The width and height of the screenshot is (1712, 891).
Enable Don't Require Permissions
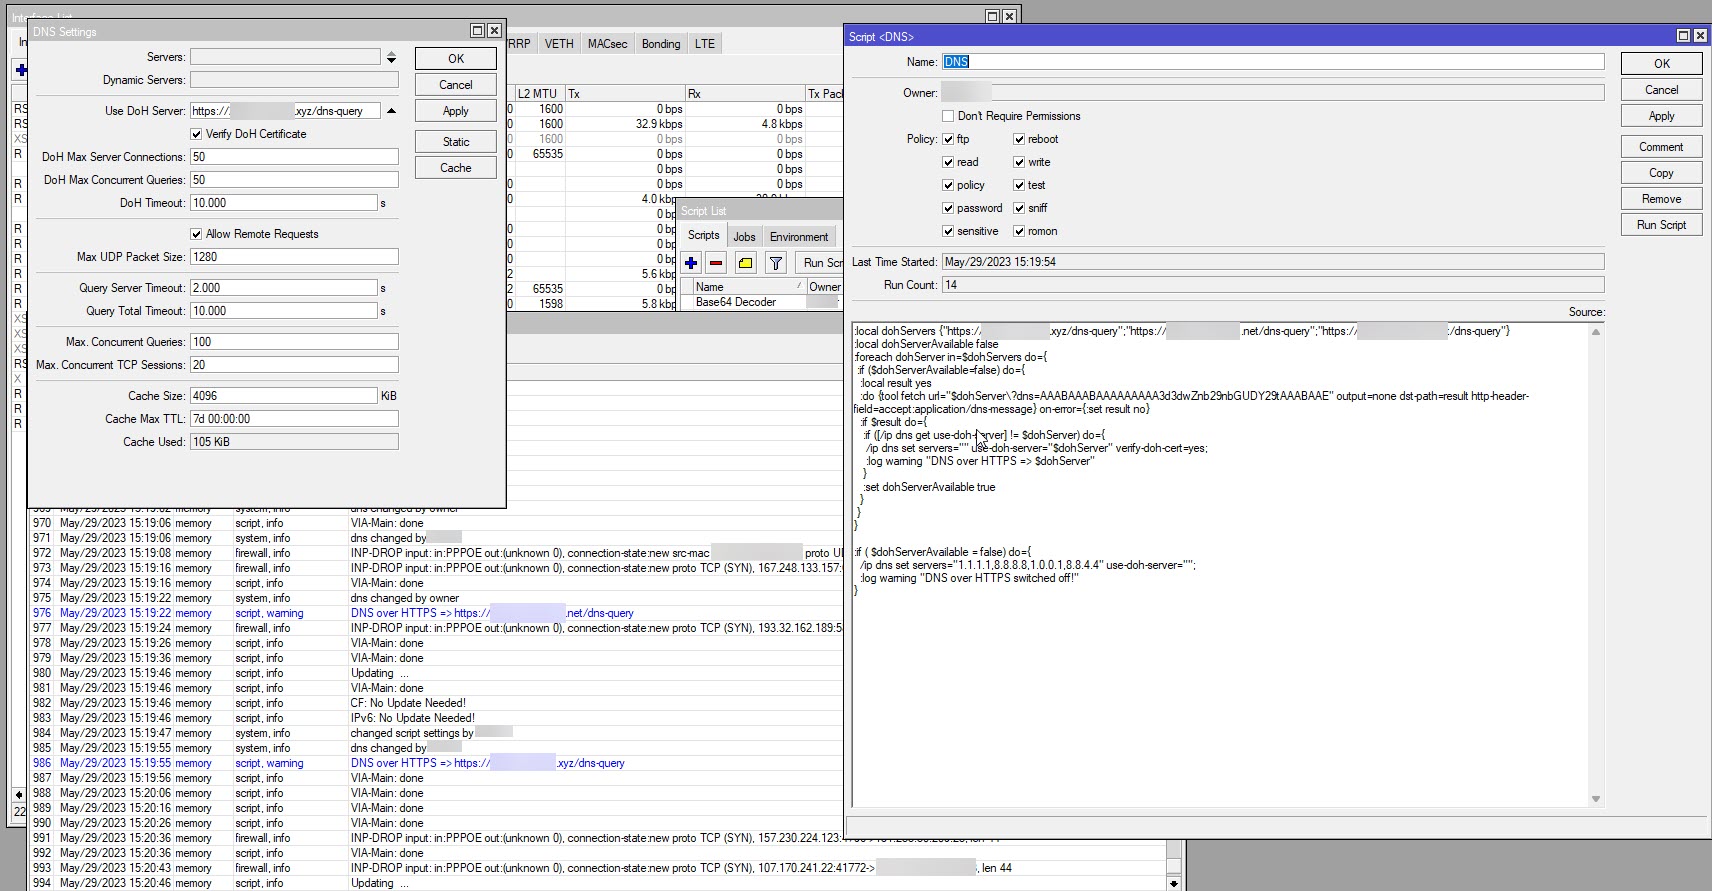point(948,116)
